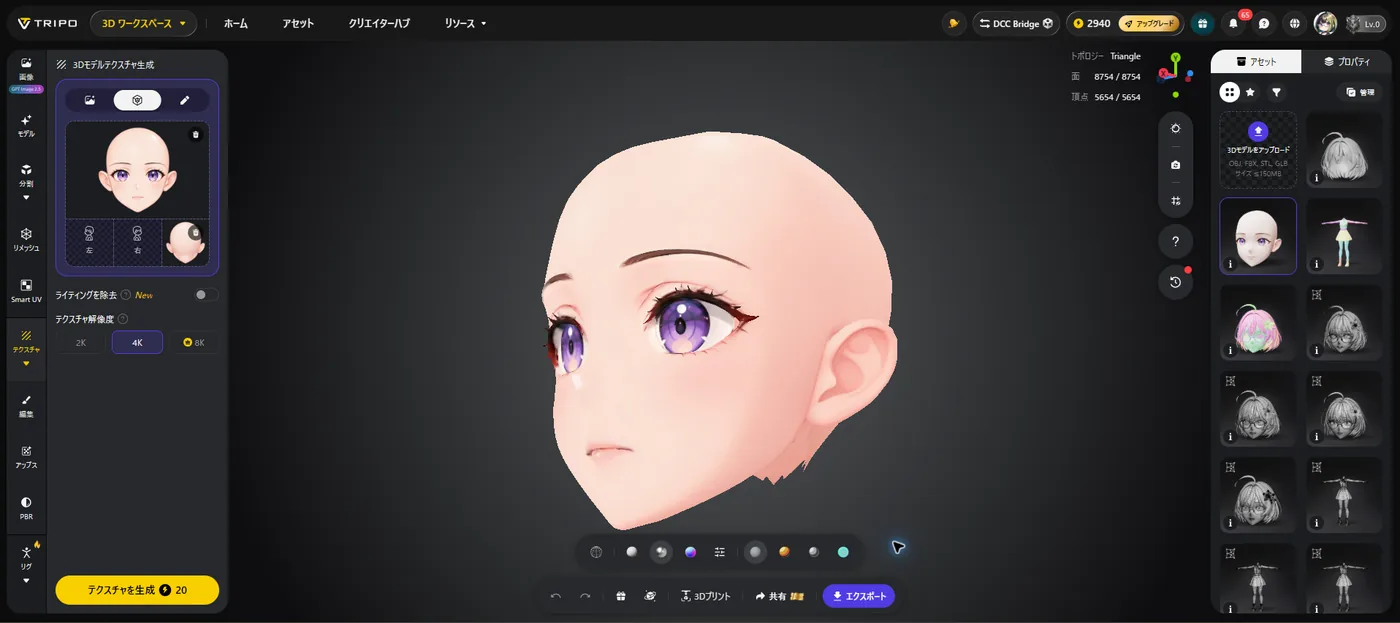
Task: Click the redo arrow in bottom toolbar
Action: pyautogui.click(x=585, y=596)
